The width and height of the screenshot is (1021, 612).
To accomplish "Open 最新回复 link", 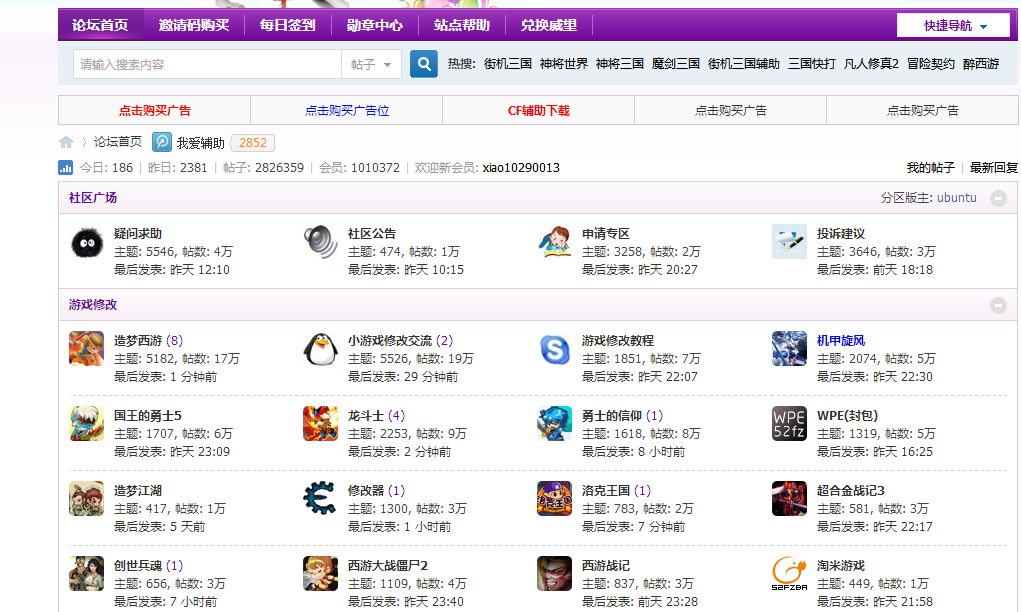I will 994,167.
